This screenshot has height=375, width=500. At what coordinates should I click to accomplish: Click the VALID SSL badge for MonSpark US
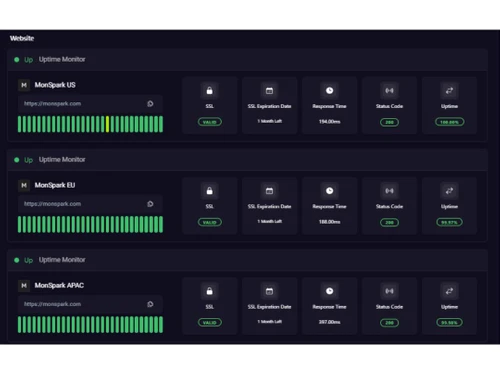[210, 122]
